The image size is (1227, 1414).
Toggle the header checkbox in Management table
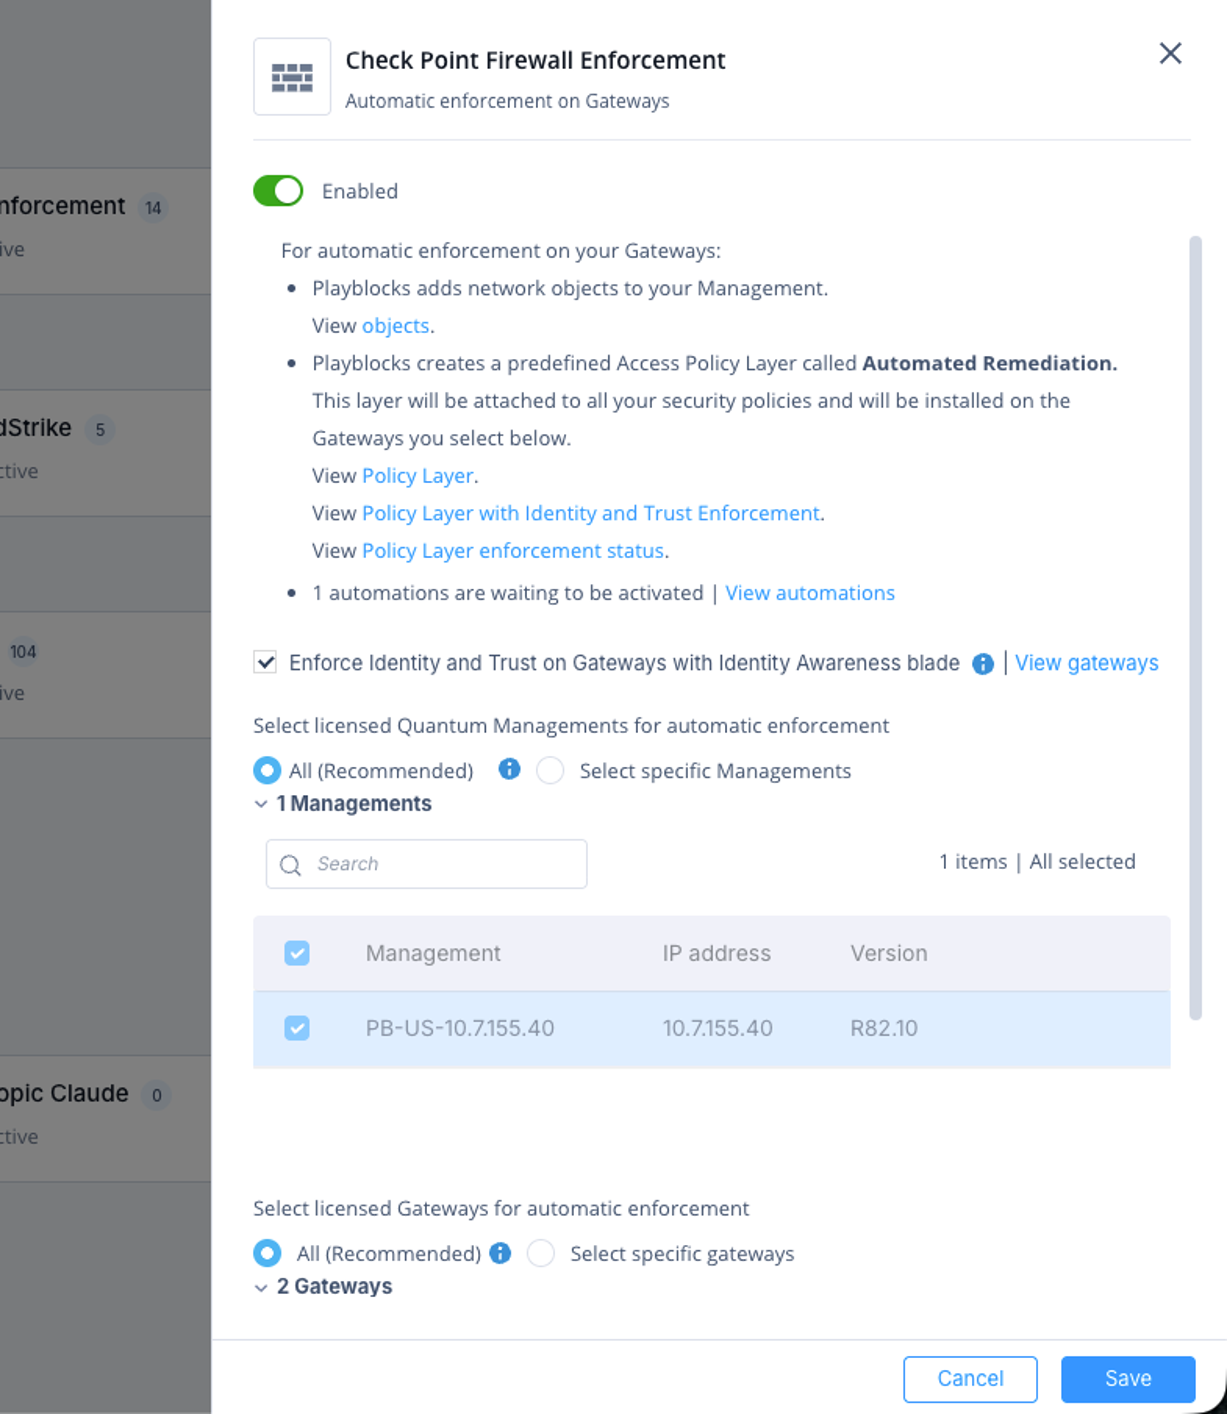[297, 953]
